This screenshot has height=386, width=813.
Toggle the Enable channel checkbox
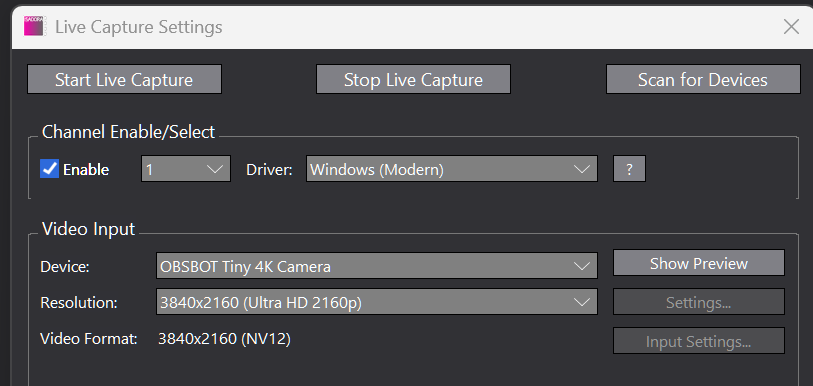point(49,169)
